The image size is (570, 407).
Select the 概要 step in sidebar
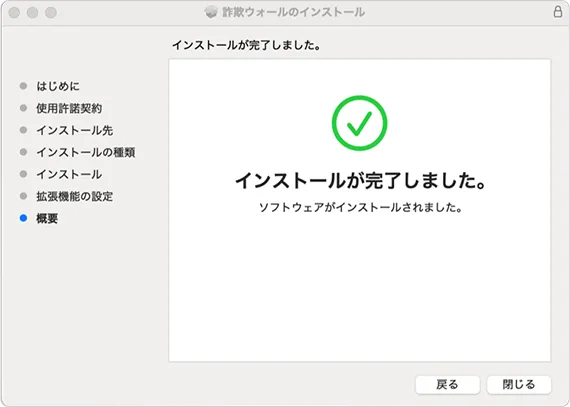point(47,218)
